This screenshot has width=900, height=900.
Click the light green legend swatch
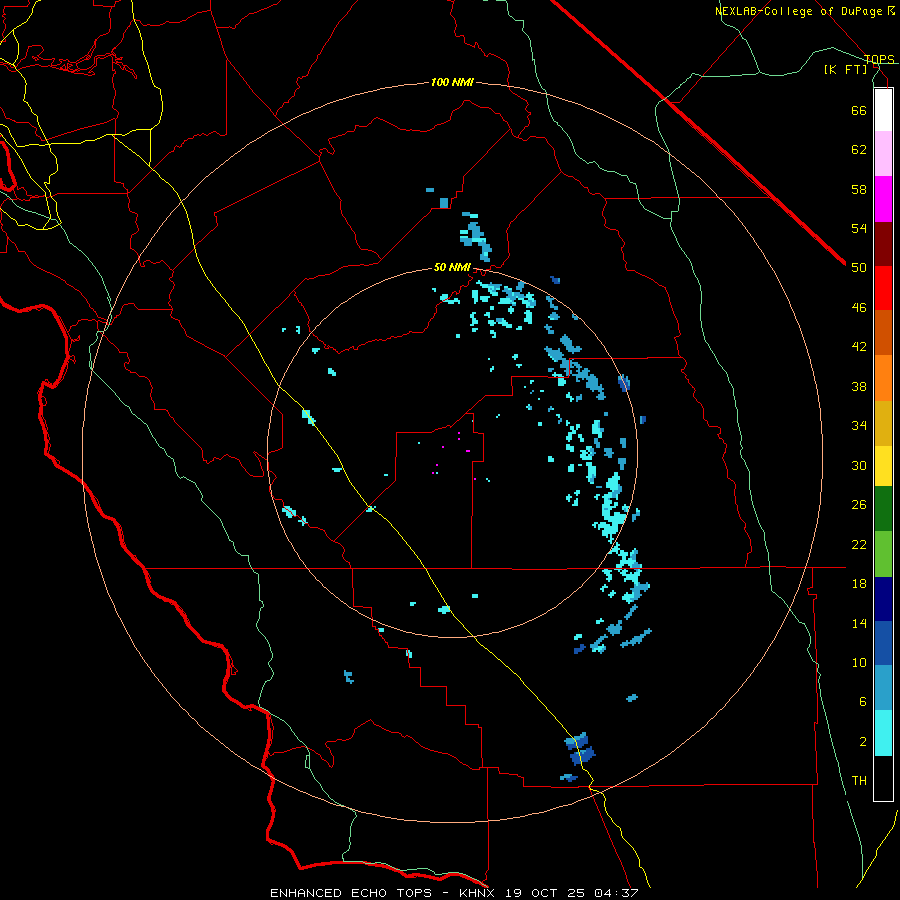(x=883, y=554)
